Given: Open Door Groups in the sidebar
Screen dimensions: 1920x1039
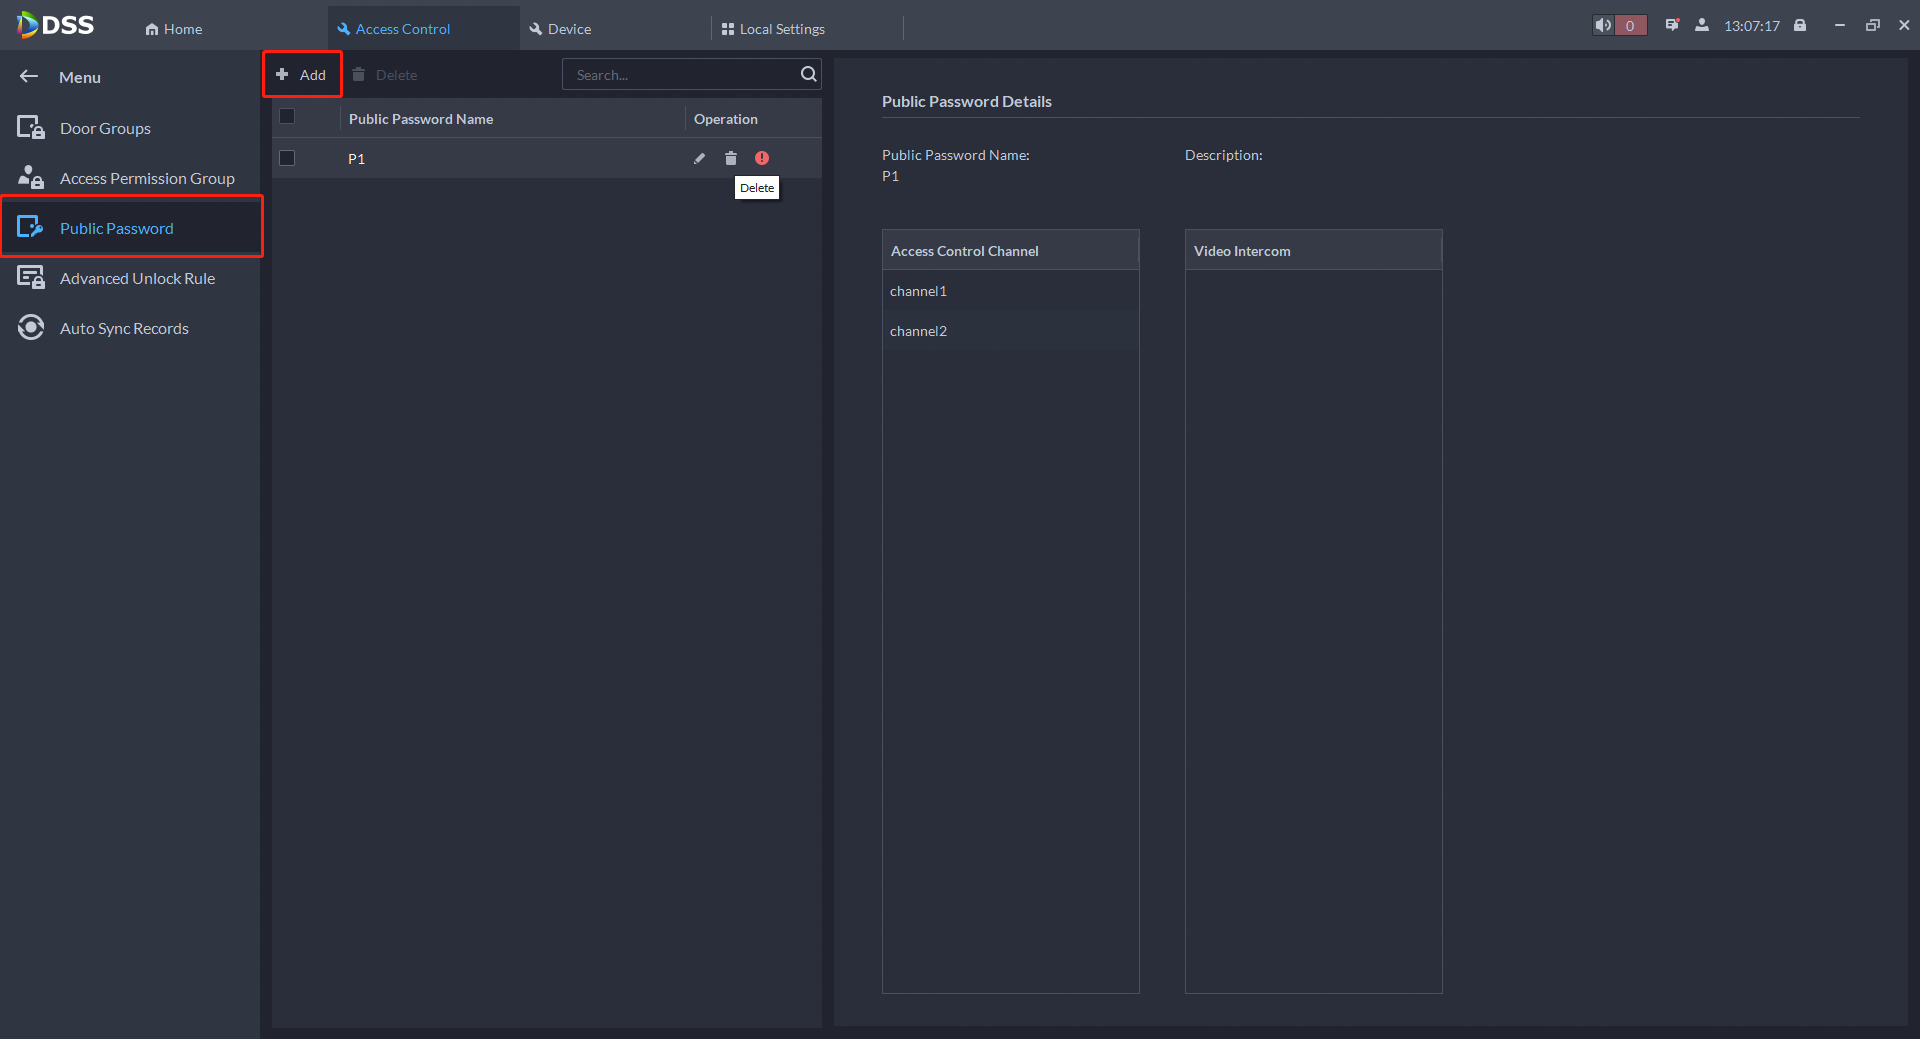Looking at the screenshot, I should (105, 128).
